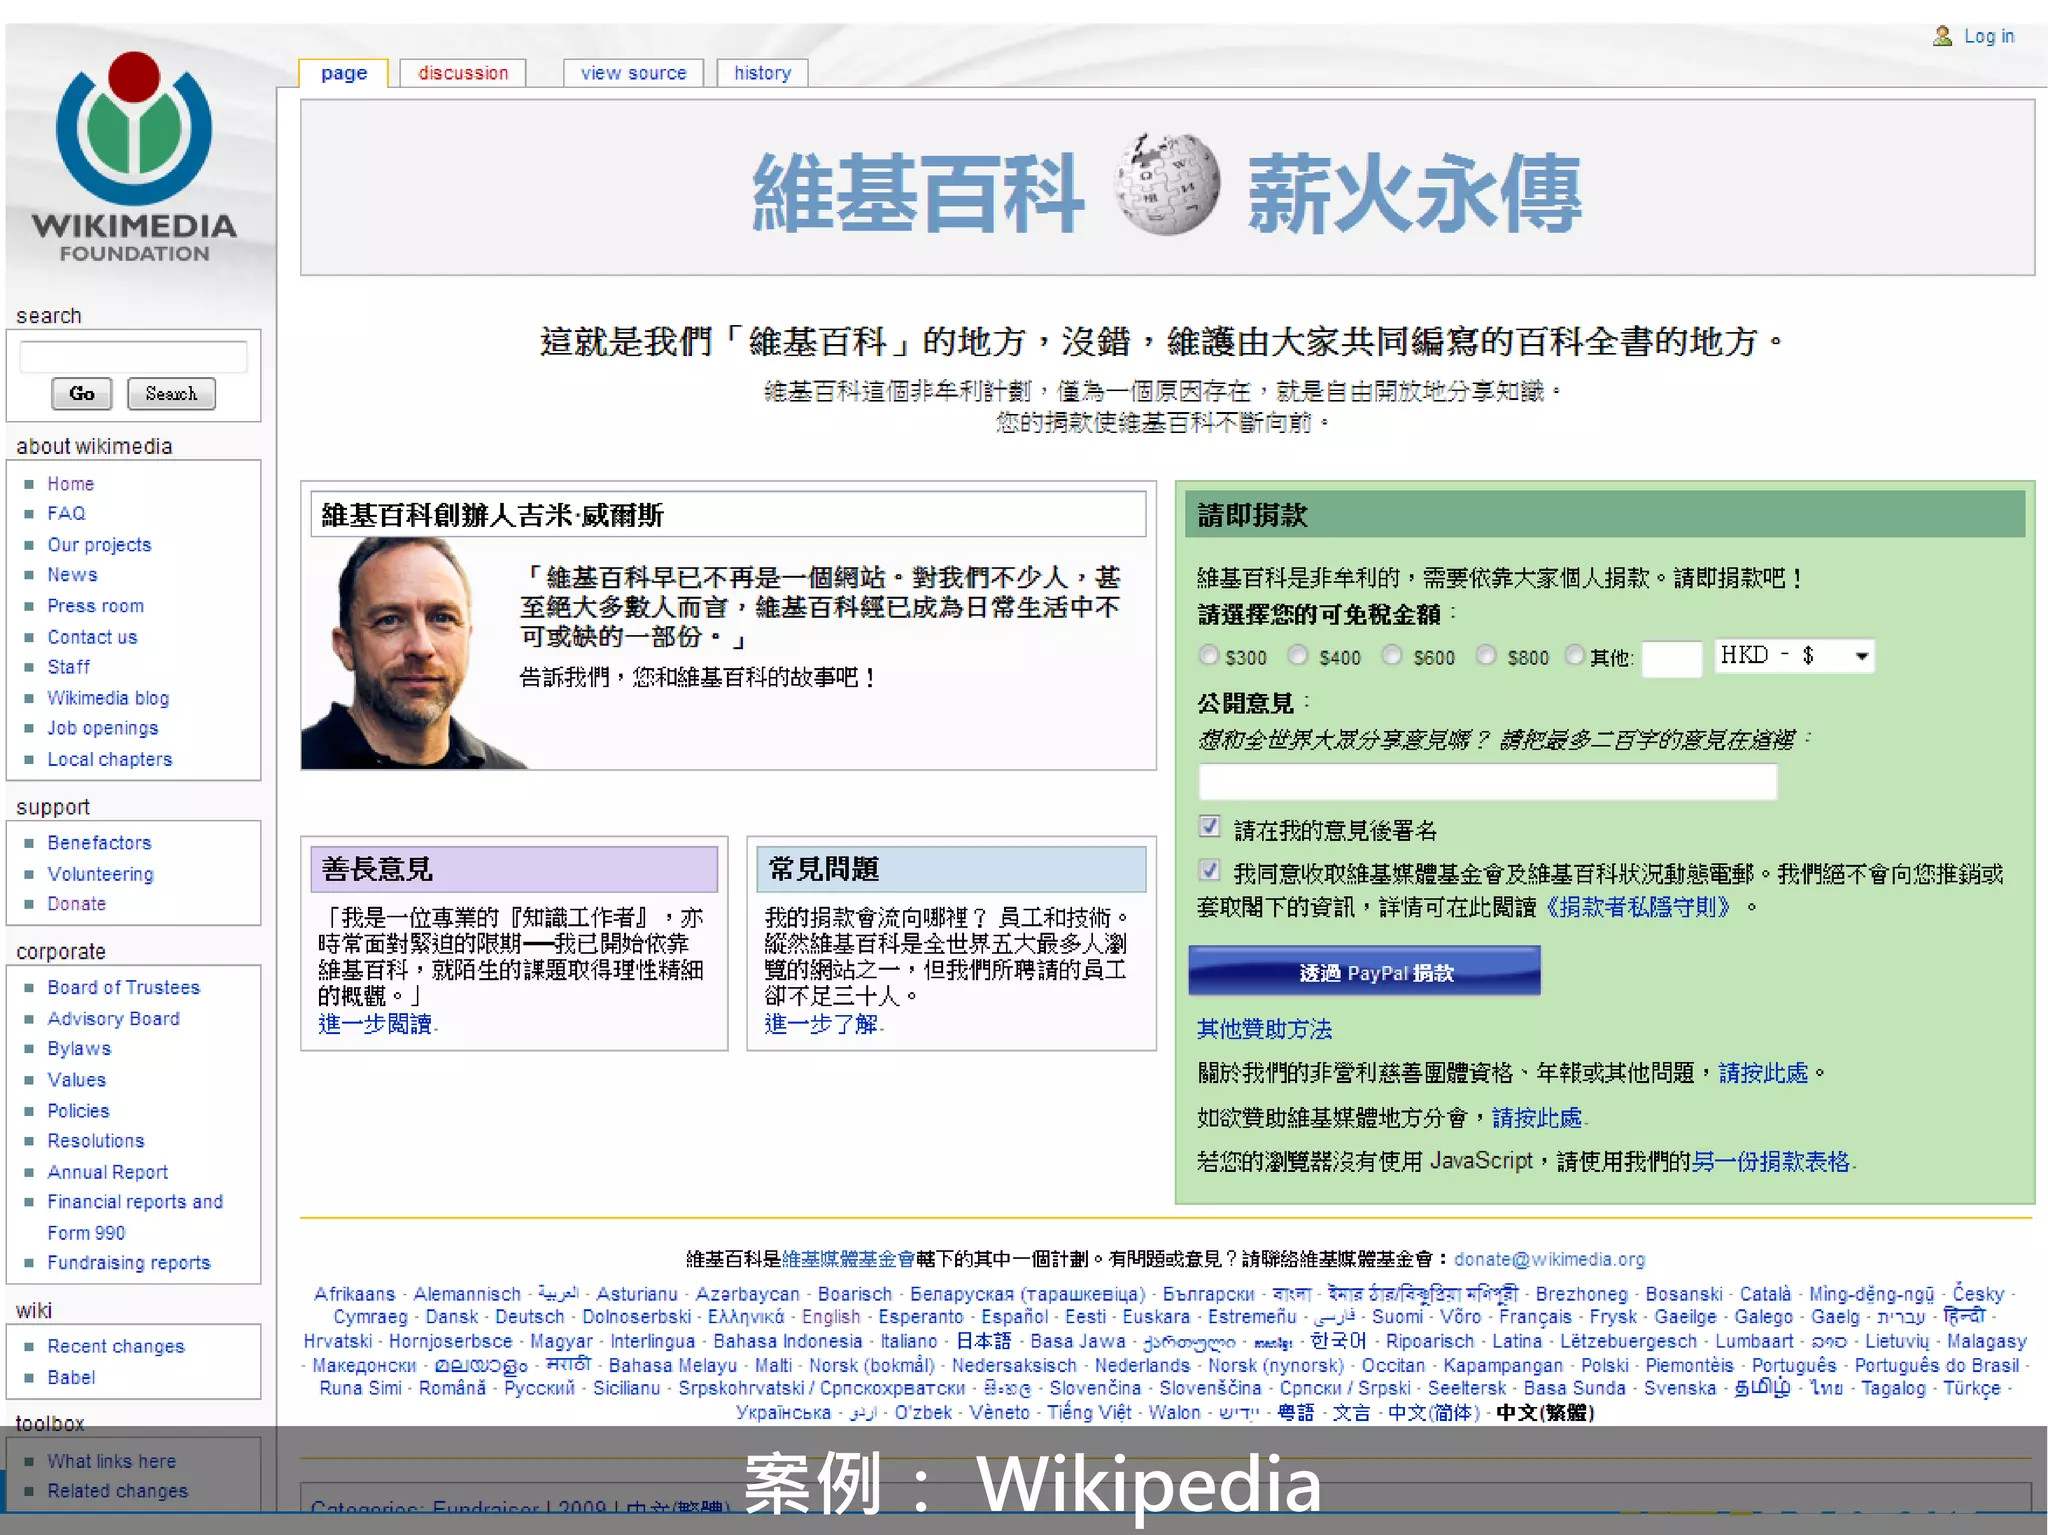Open the 捐款者私隱守則 link
Viewport: 2048px width, 1535px height.
[x=1636, y=907]
